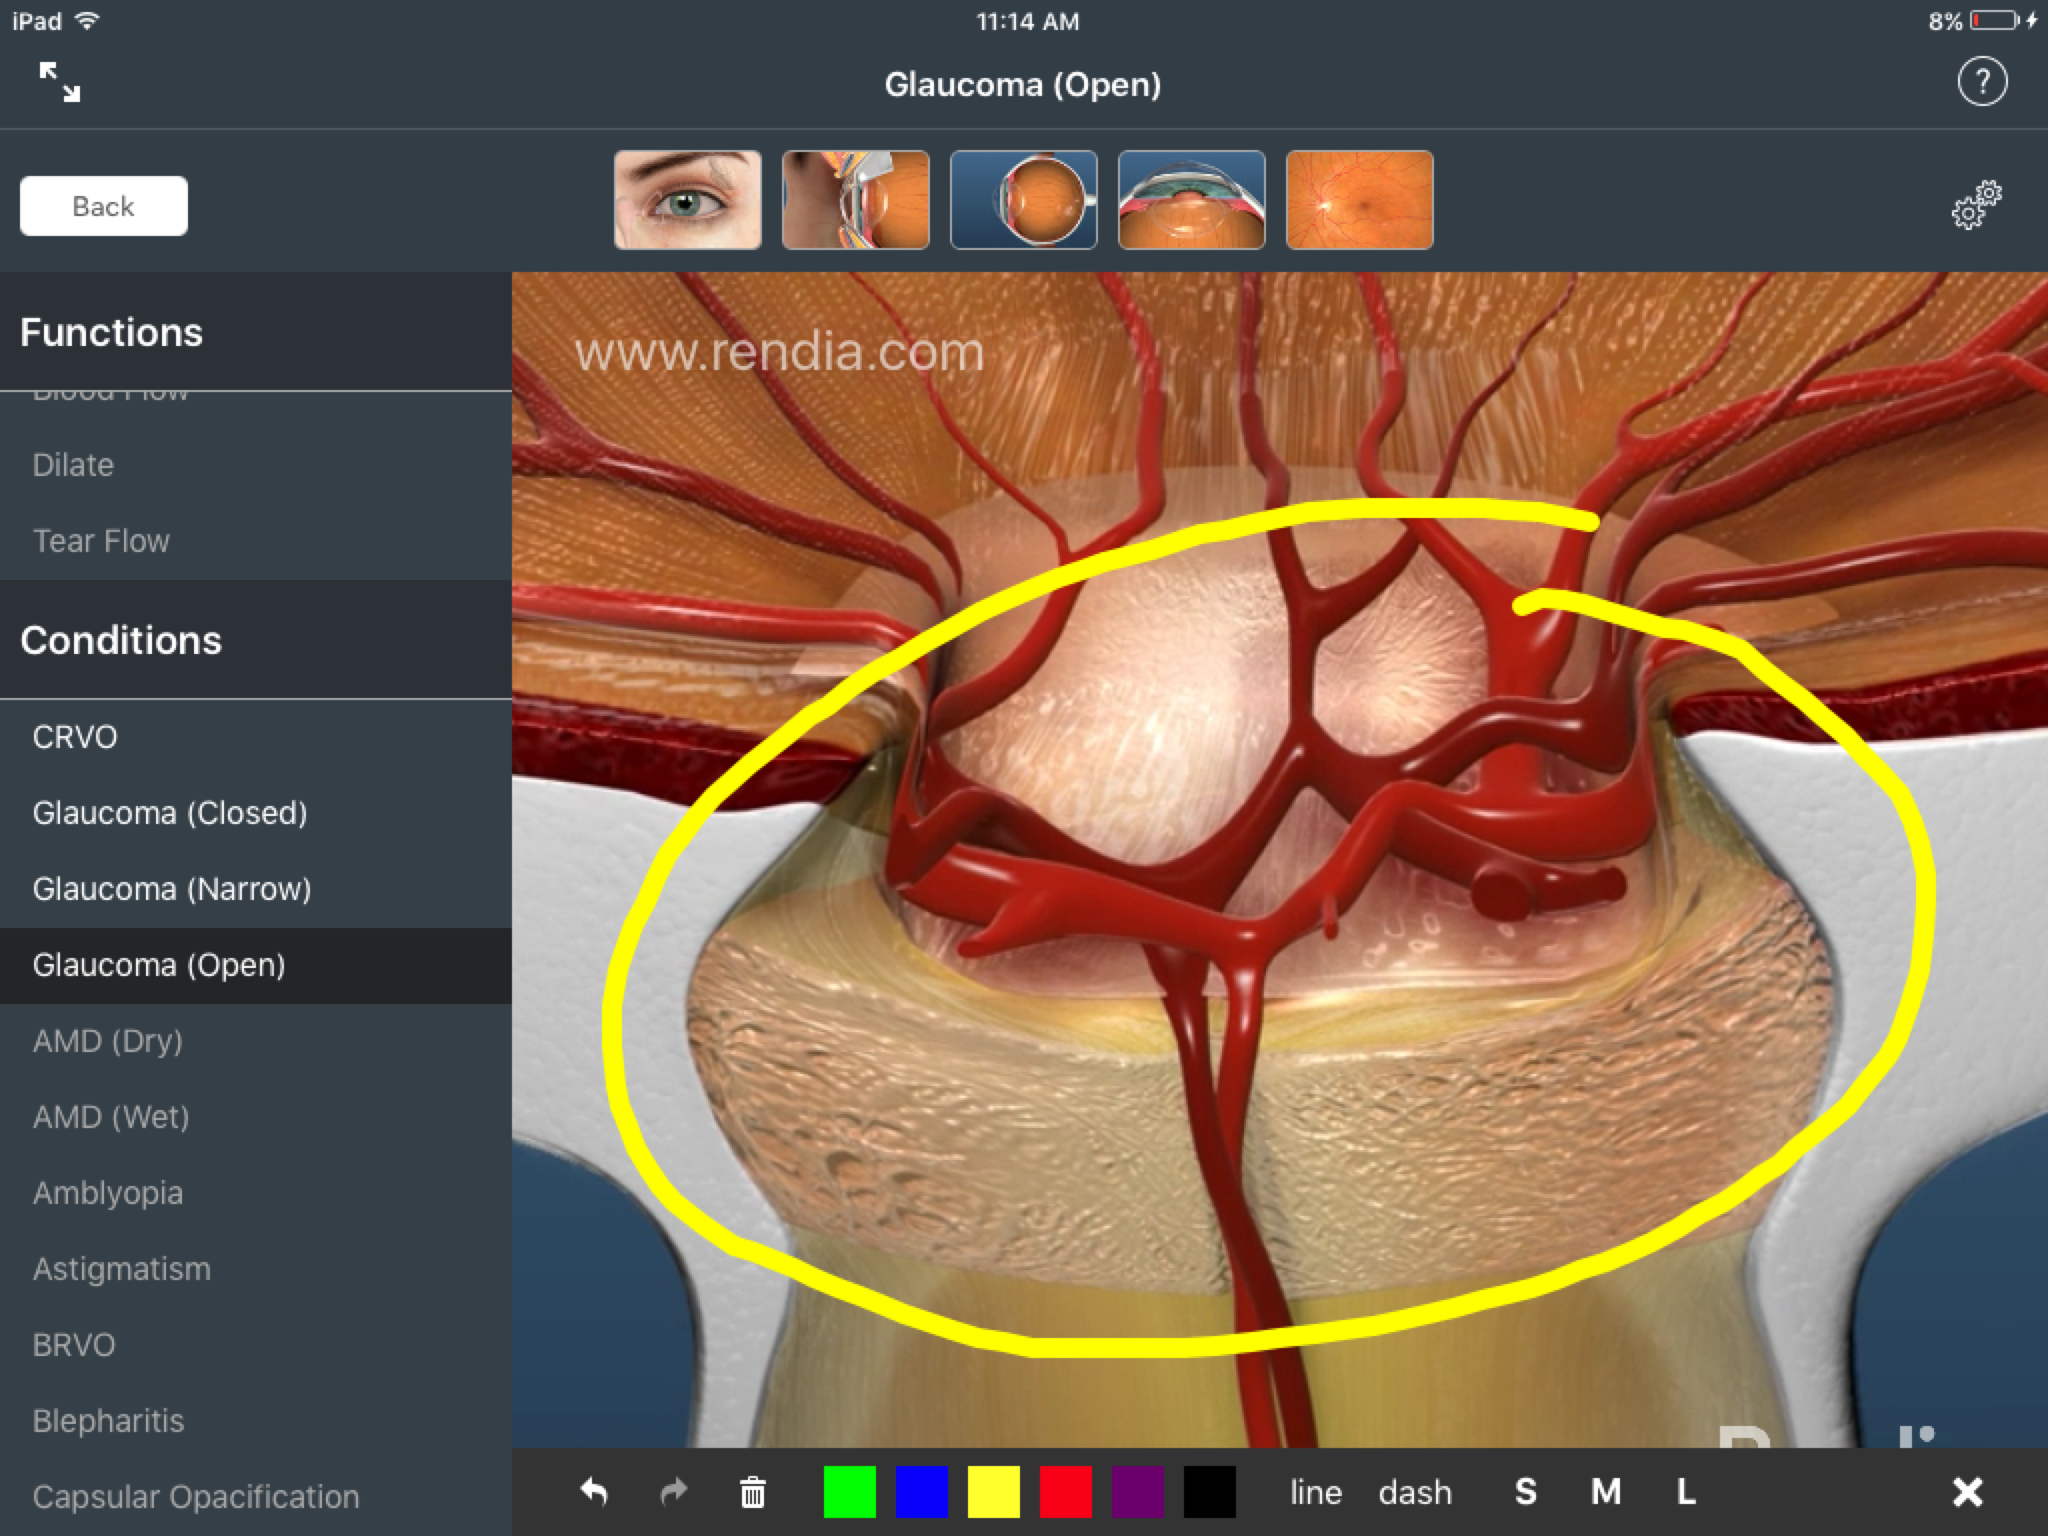Toggle fullscreen with the expand arrows icon
The width and height of the screenshot is (2048, 1536).
click(60, 82)
